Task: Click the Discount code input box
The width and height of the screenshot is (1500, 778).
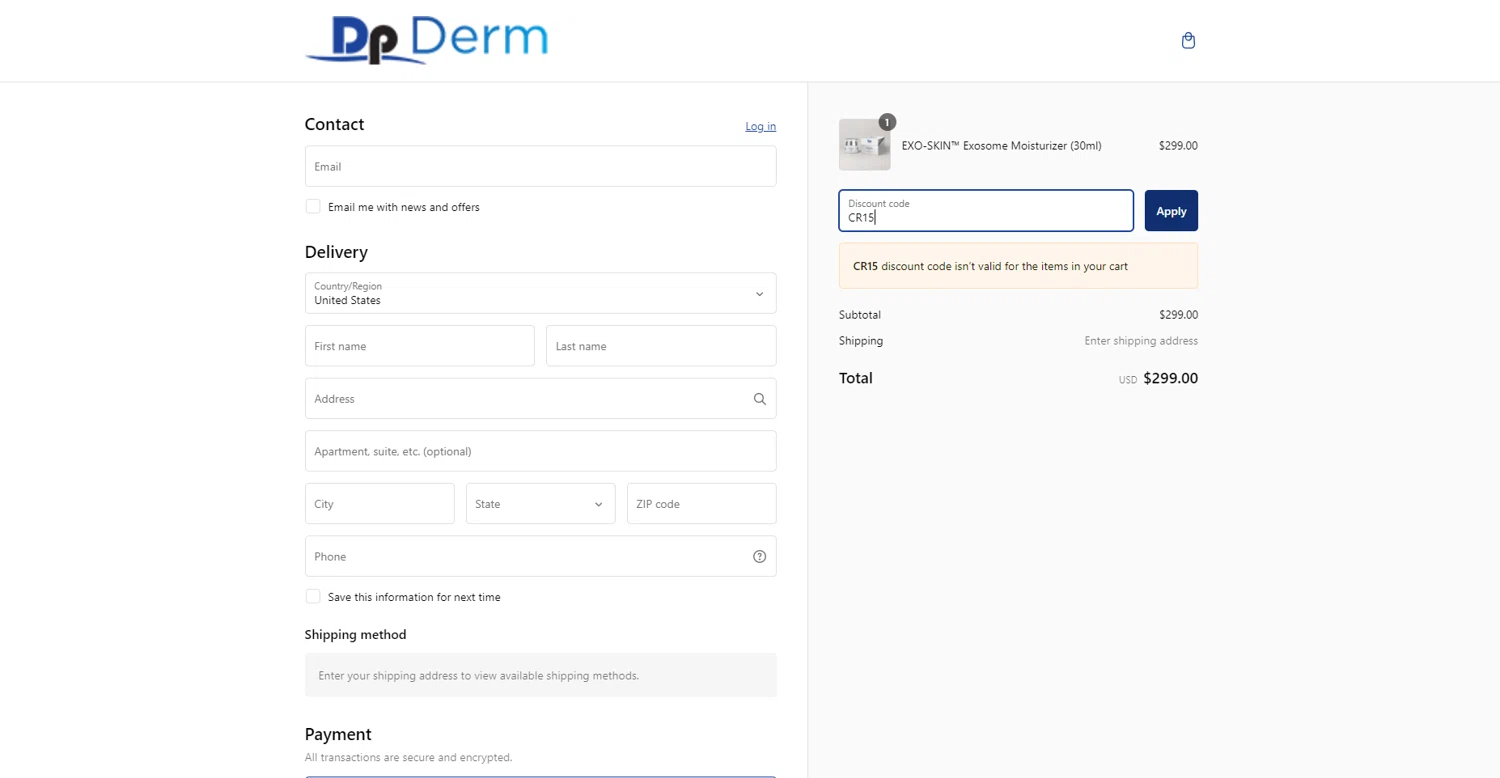Action: point(986,211)
